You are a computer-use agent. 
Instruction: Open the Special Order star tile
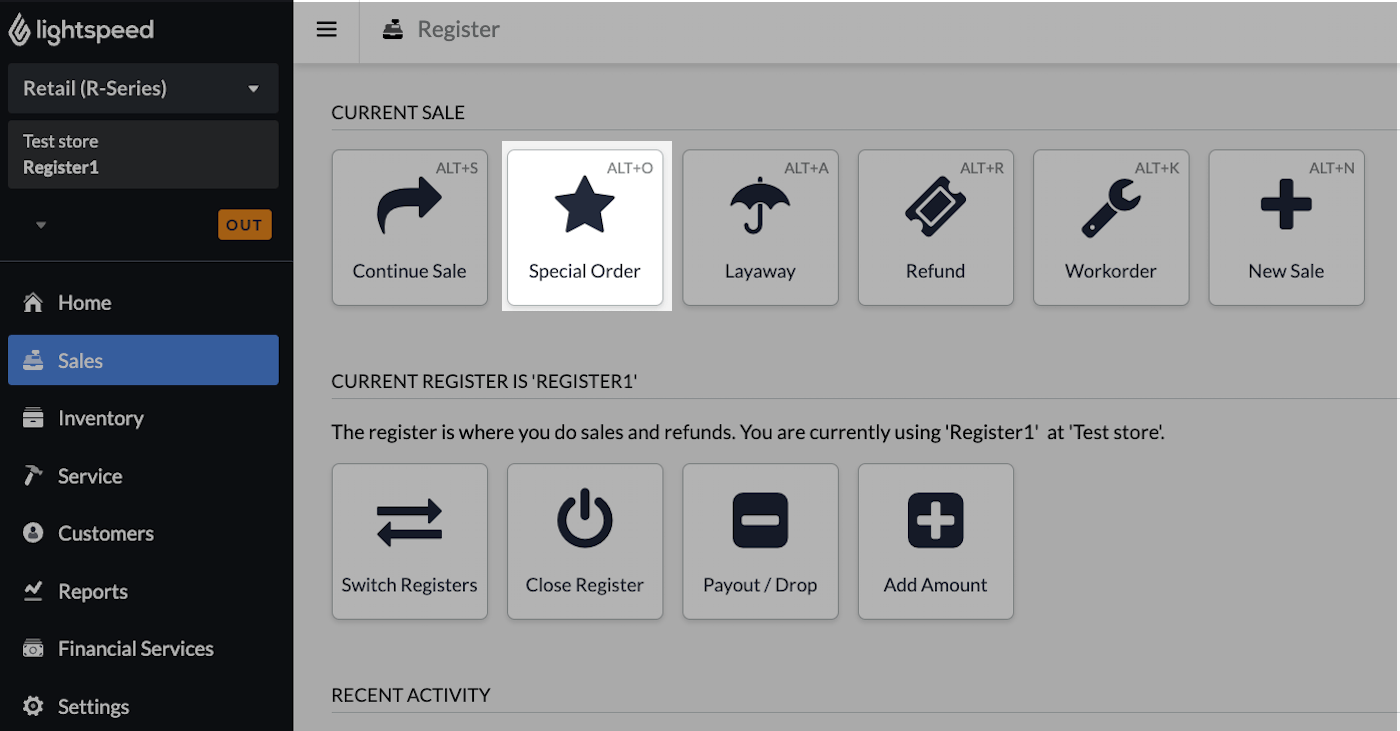coord(585,228)
